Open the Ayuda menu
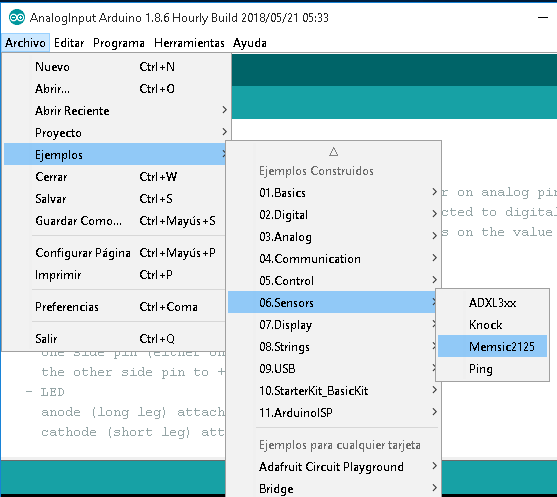Image resolution: width=557 pixels, height=497 pixels. pos(250,43)
